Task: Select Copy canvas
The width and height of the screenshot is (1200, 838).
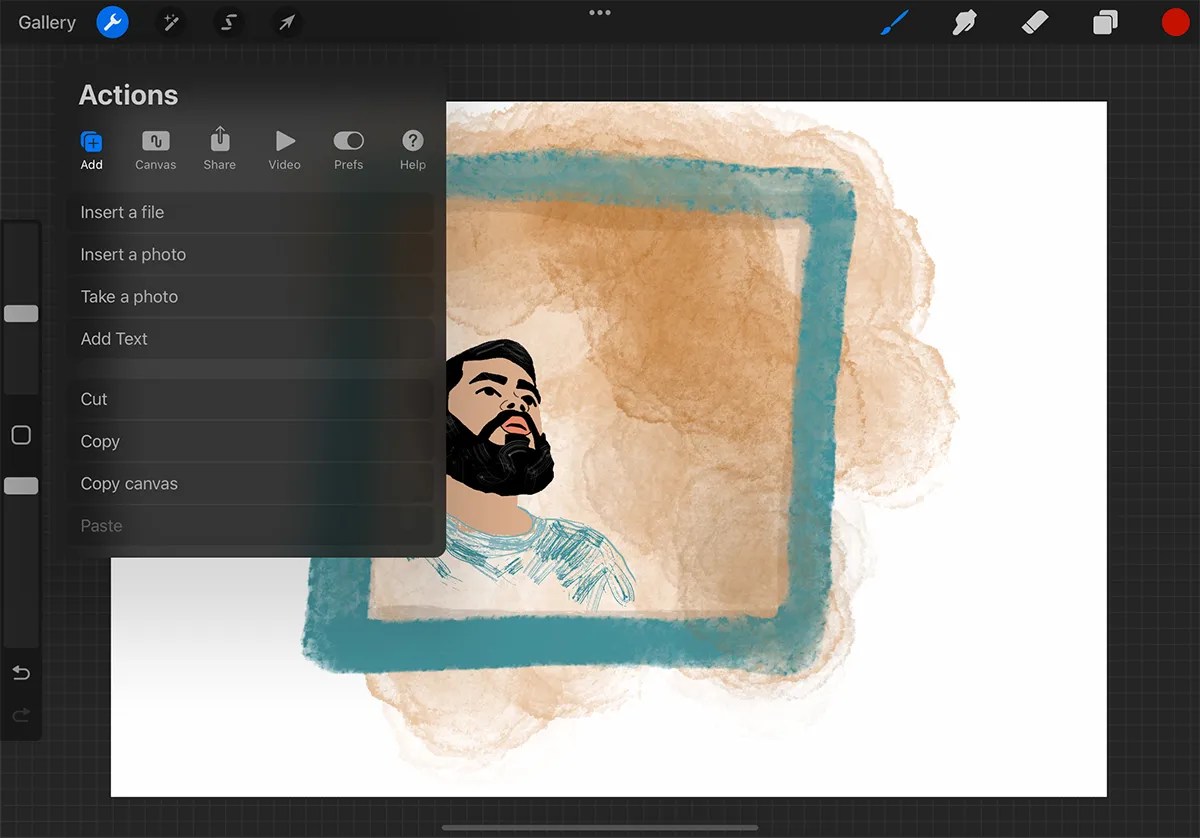Action: pyautogui.click(x=129, y=483)
